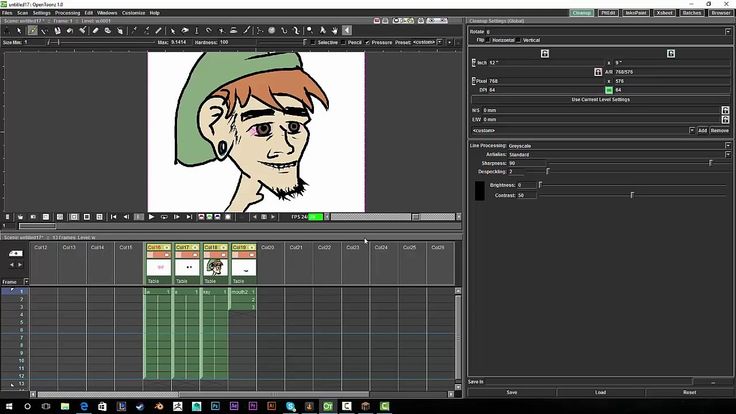Viewport: 736px width, 414px height.
Task: Click the lock icon beside E/W field
Action: tap(726, 120)
